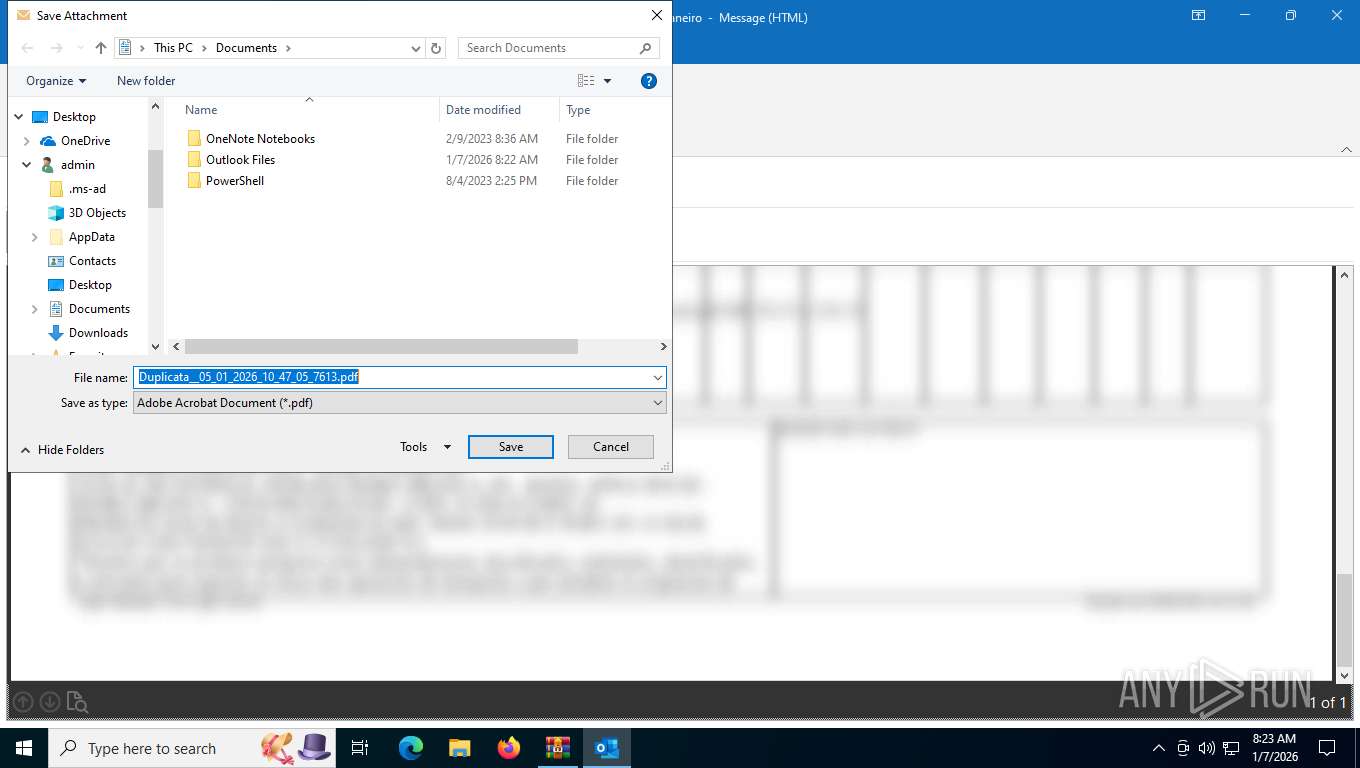Image resolution: width=1360 pixels, height=768 pixels.
Task: Select OneDrive in the navigation pane
Action: pos(85,141)
